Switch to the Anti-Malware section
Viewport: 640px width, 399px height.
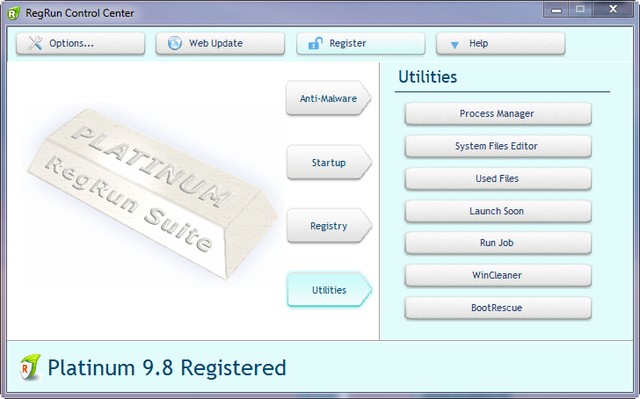pyautogui.click(x=329, y=98)
